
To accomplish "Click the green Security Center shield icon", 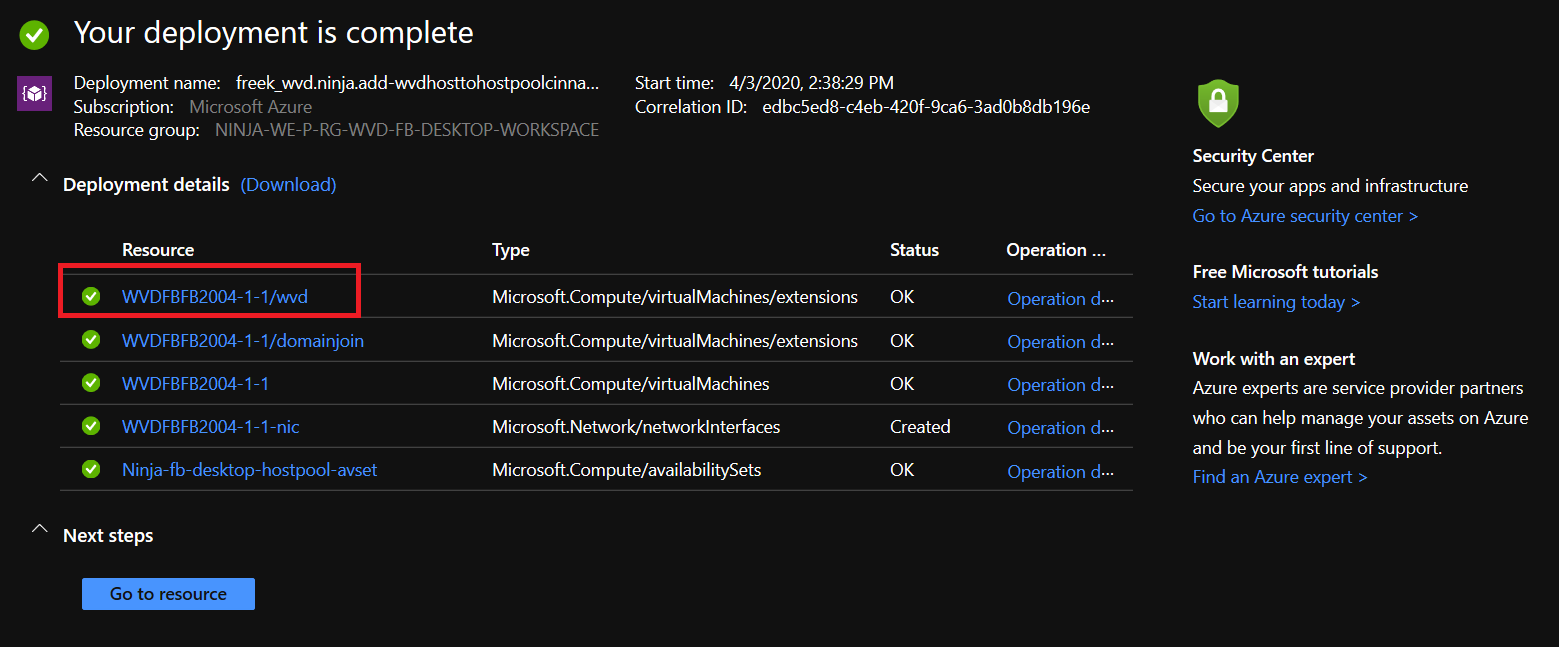I will pos(1217,103).
